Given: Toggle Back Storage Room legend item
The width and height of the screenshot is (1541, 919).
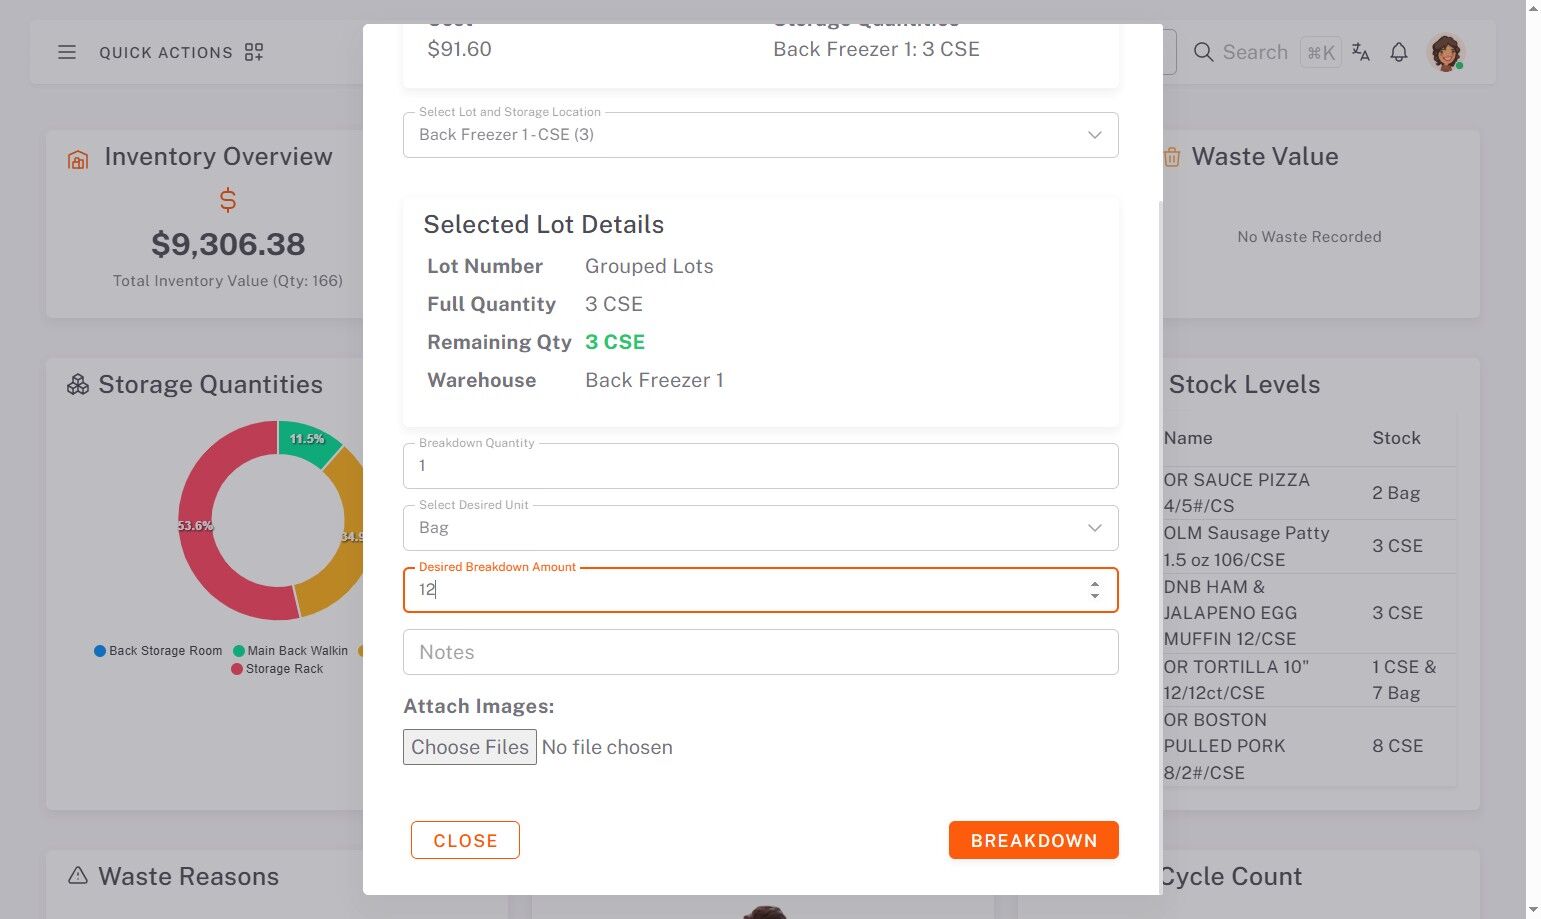Looking at the screenshot, I should click(x=158, y=651).
